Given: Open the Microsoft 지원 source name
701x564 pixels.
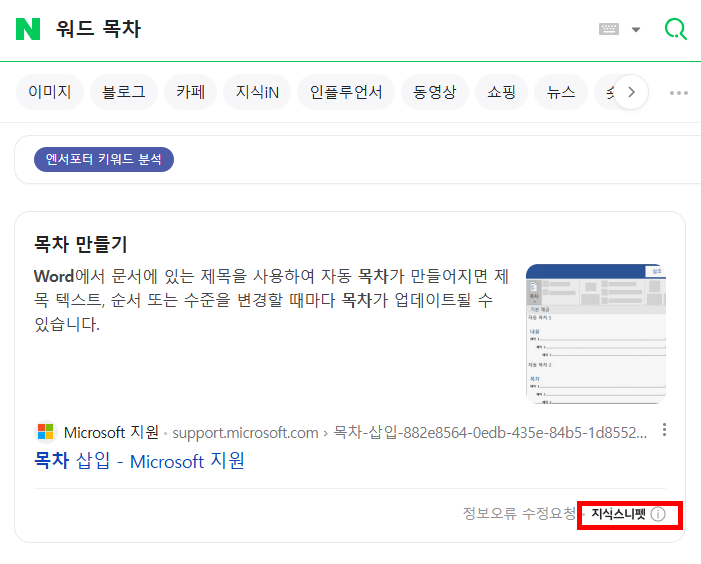Looking at the screenshot, I should tap(111, 432).
